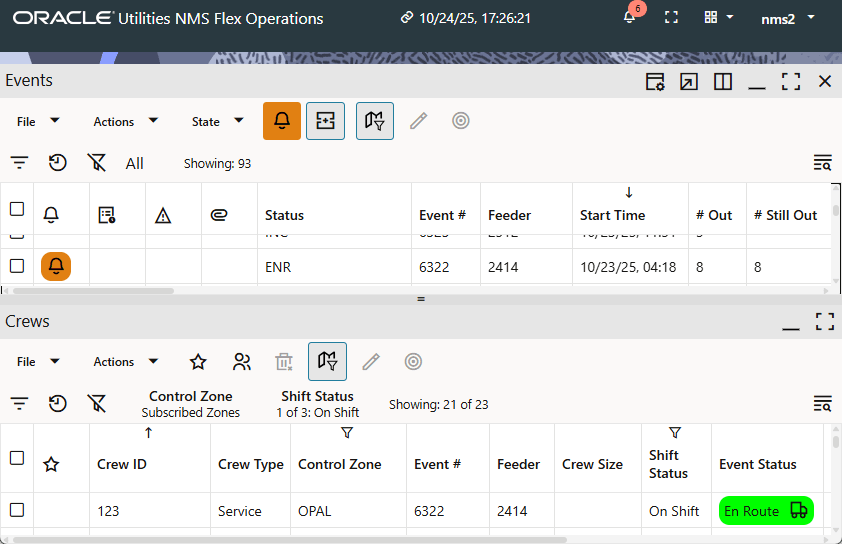
Task: Click the notes column header icon in Events
Action: click(107, 215)
